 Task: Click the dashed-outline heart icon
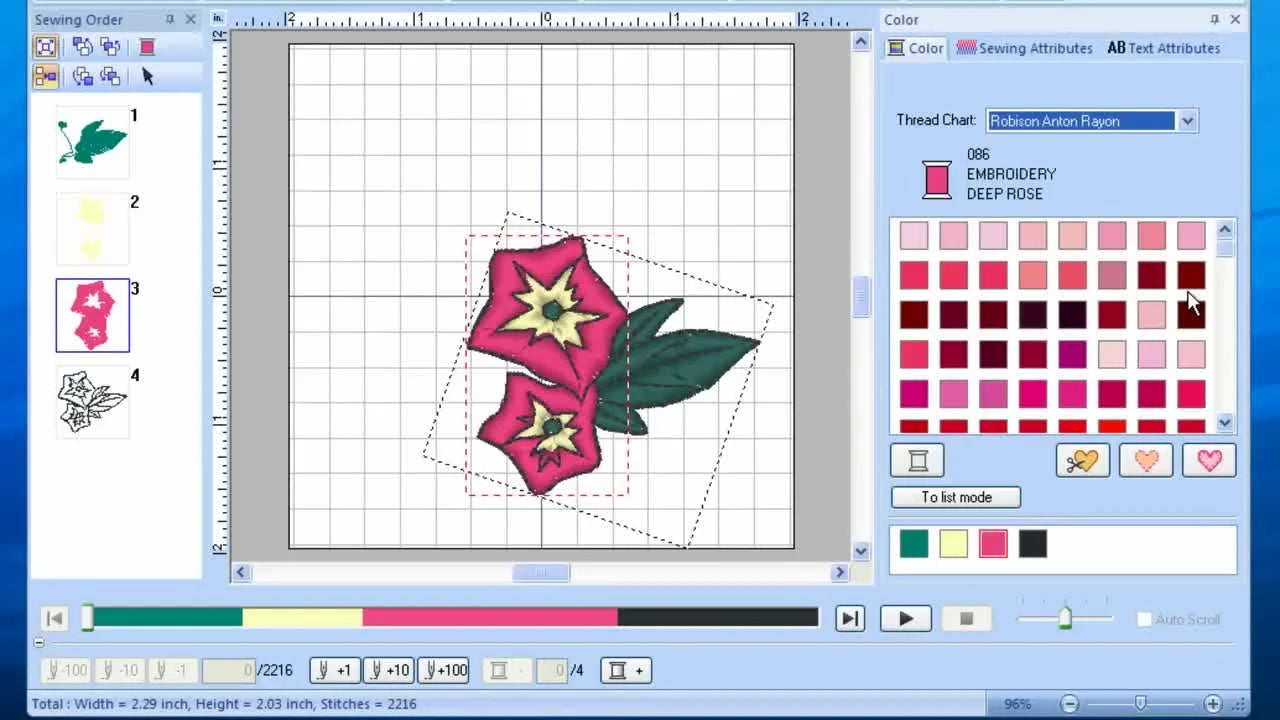point(1146,460)
